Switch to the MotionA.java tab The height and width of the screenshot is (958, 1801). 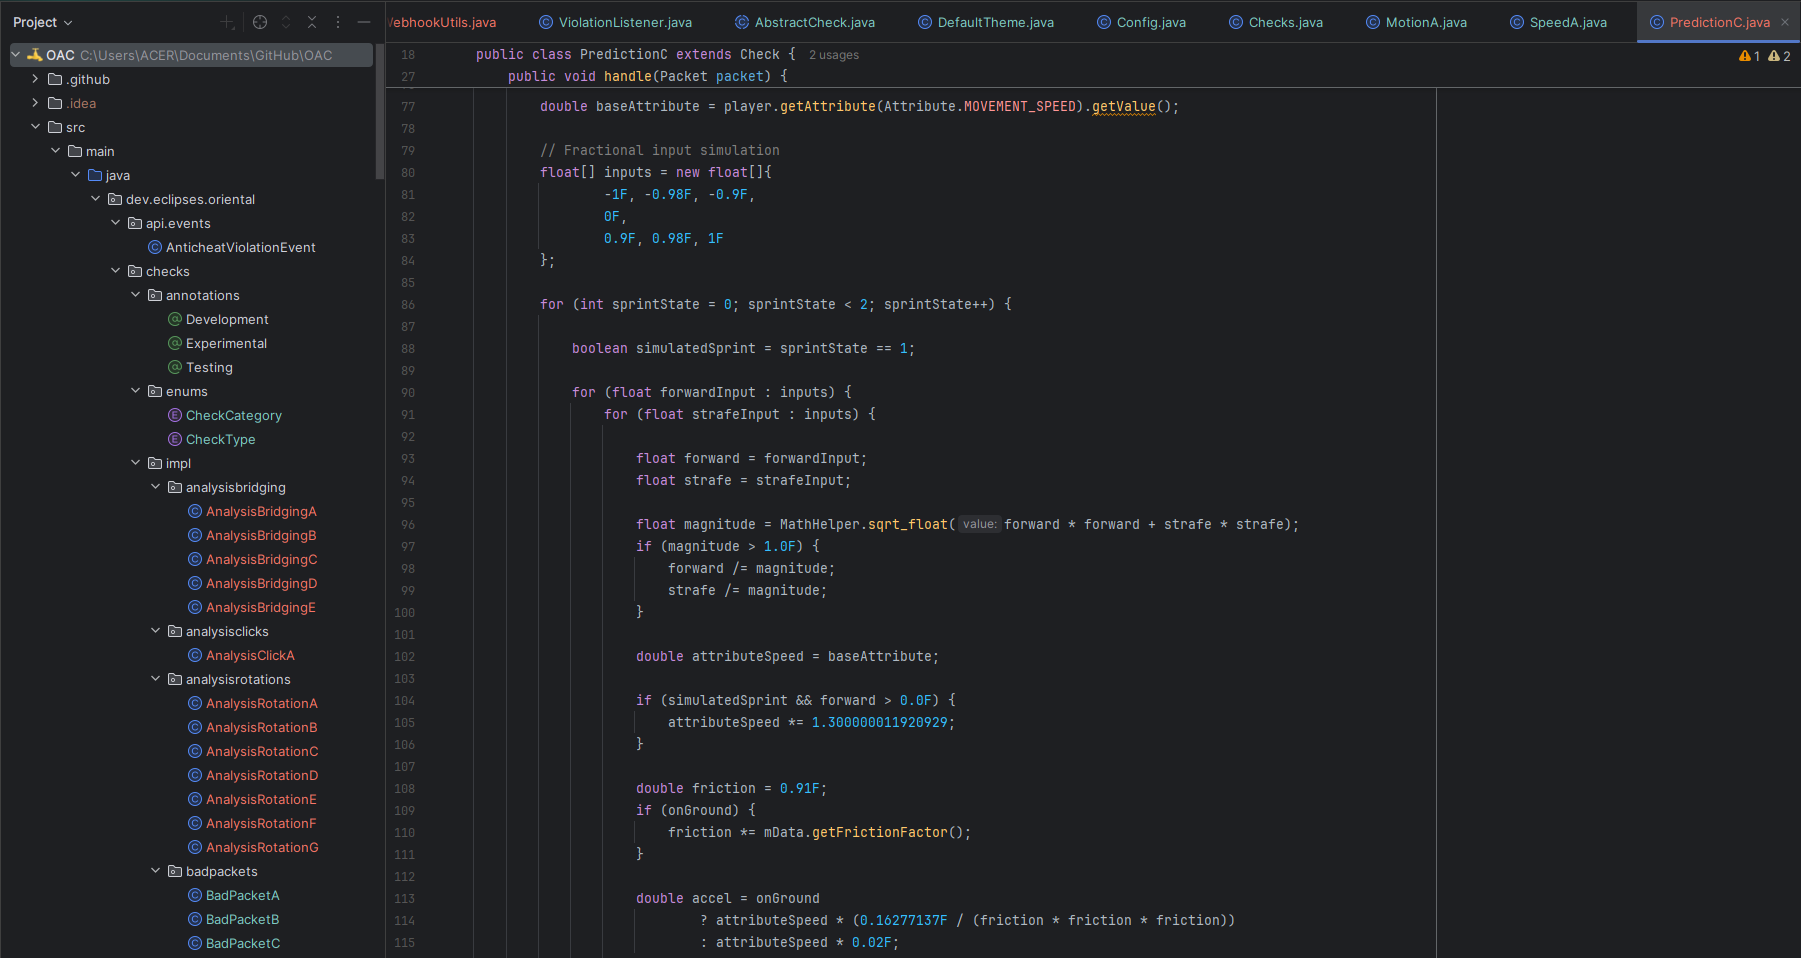[x=1416, y=22]
